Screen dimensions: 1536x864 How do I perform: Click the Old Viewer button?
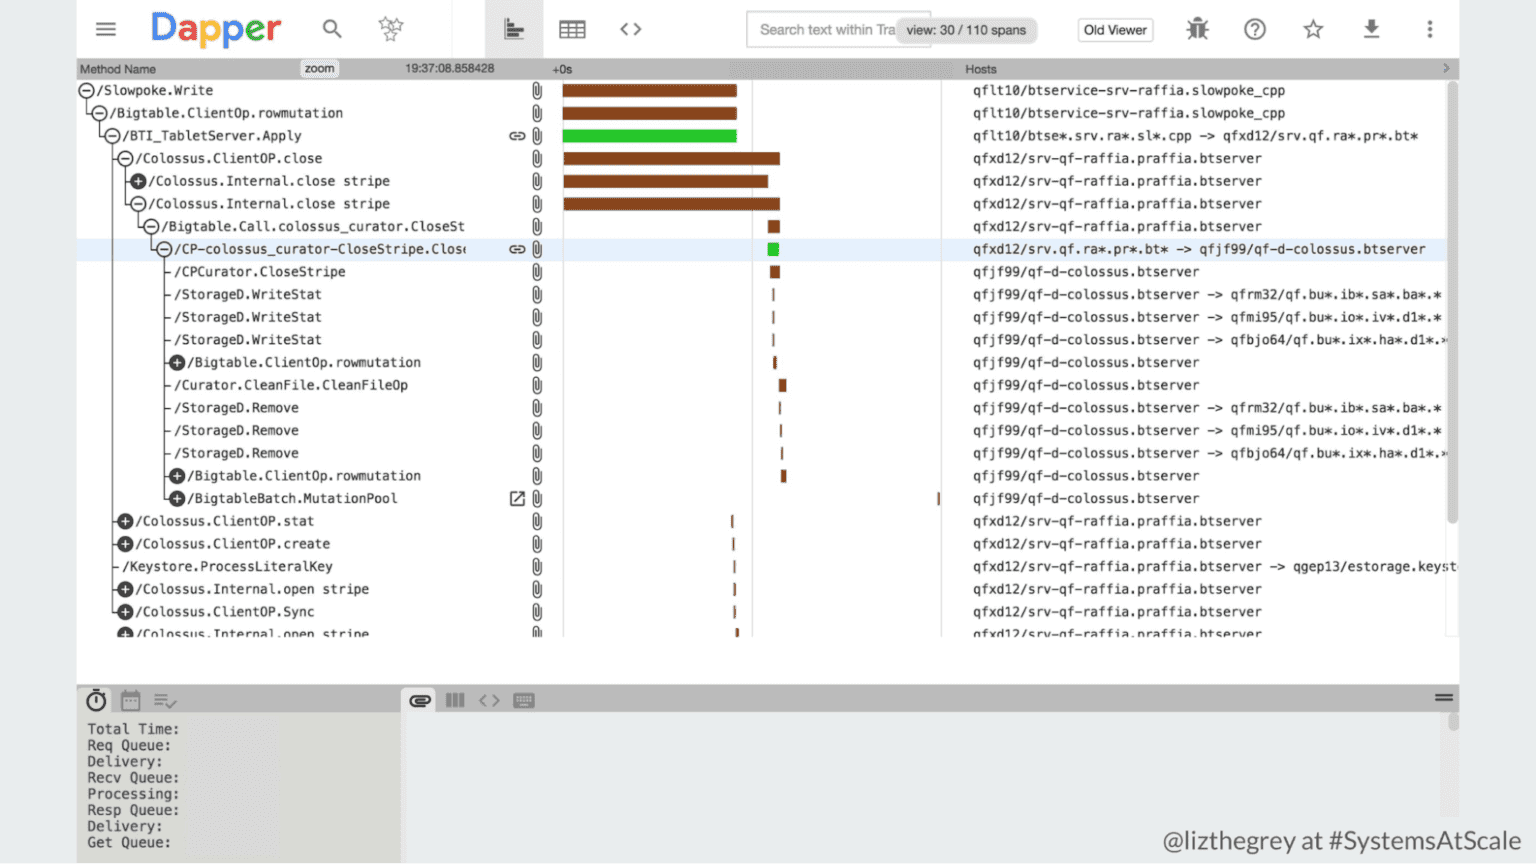click(x=1115, y=30)
